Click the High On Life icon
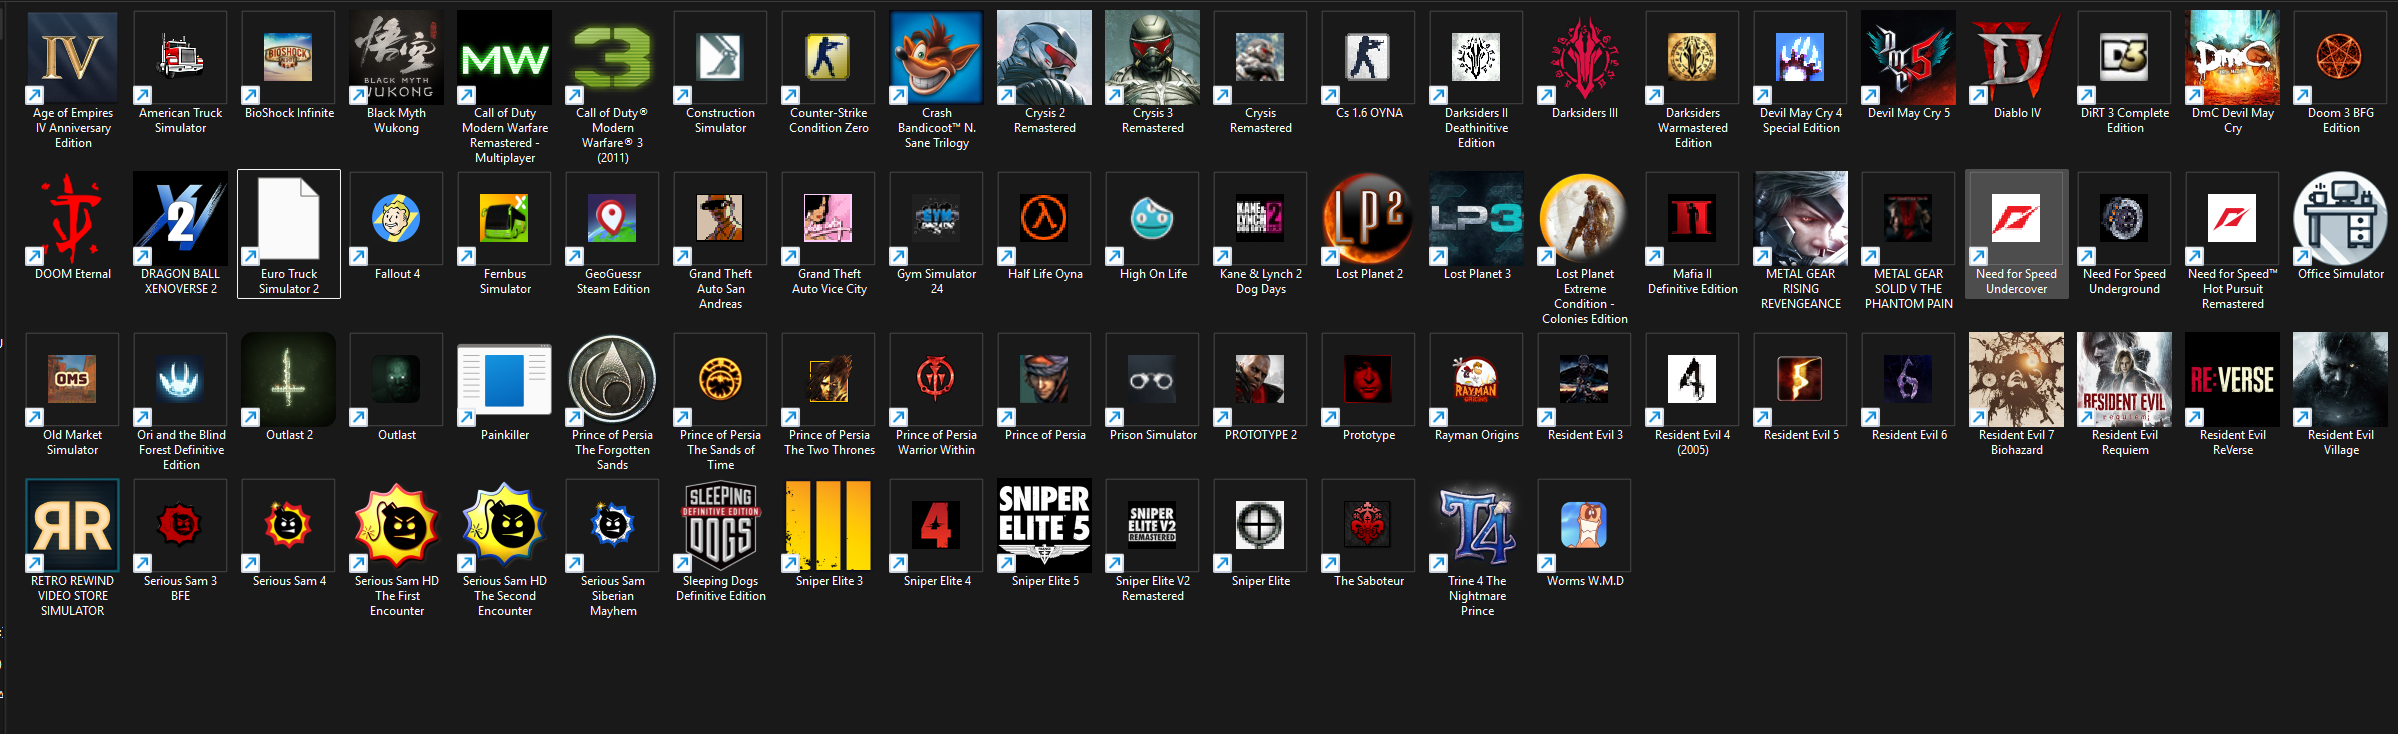The width and height of the screenshot is (2398, 734). (1152, 219)
